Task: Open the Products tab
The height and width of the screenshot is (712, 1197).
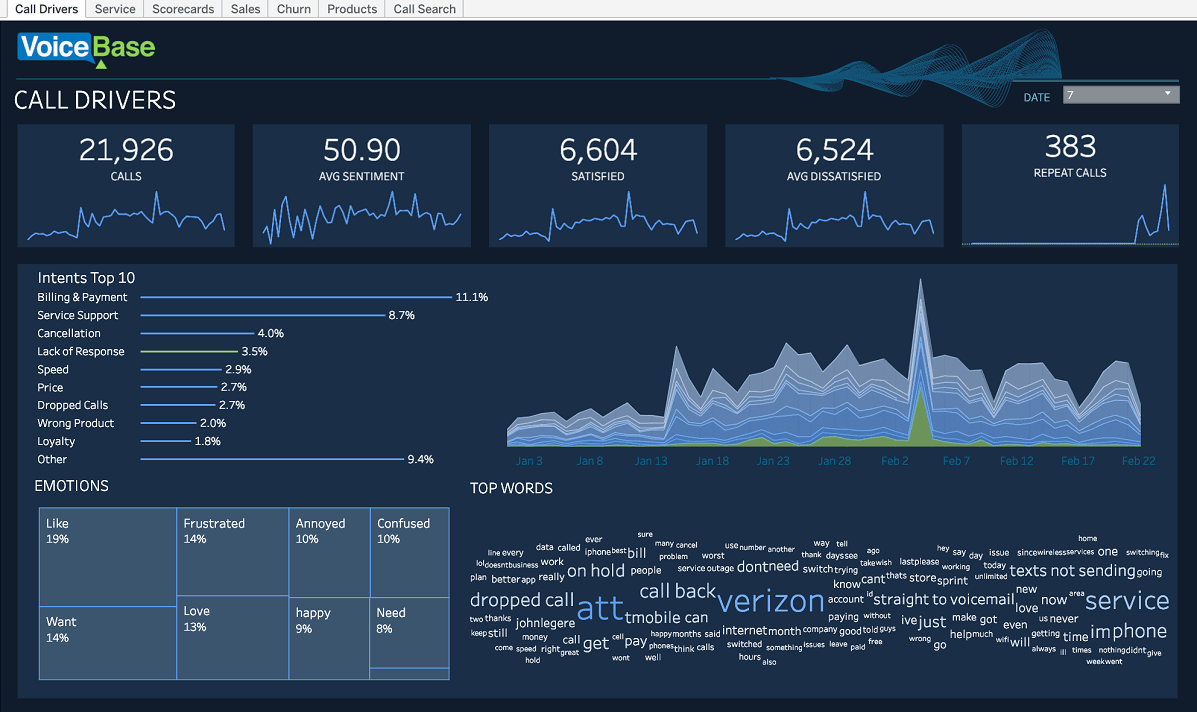Action: click(351, 8)
